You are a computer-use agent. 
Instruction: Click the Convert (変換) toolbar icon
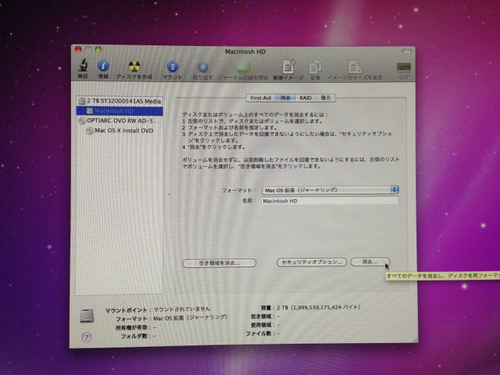(x=315, y=67)
